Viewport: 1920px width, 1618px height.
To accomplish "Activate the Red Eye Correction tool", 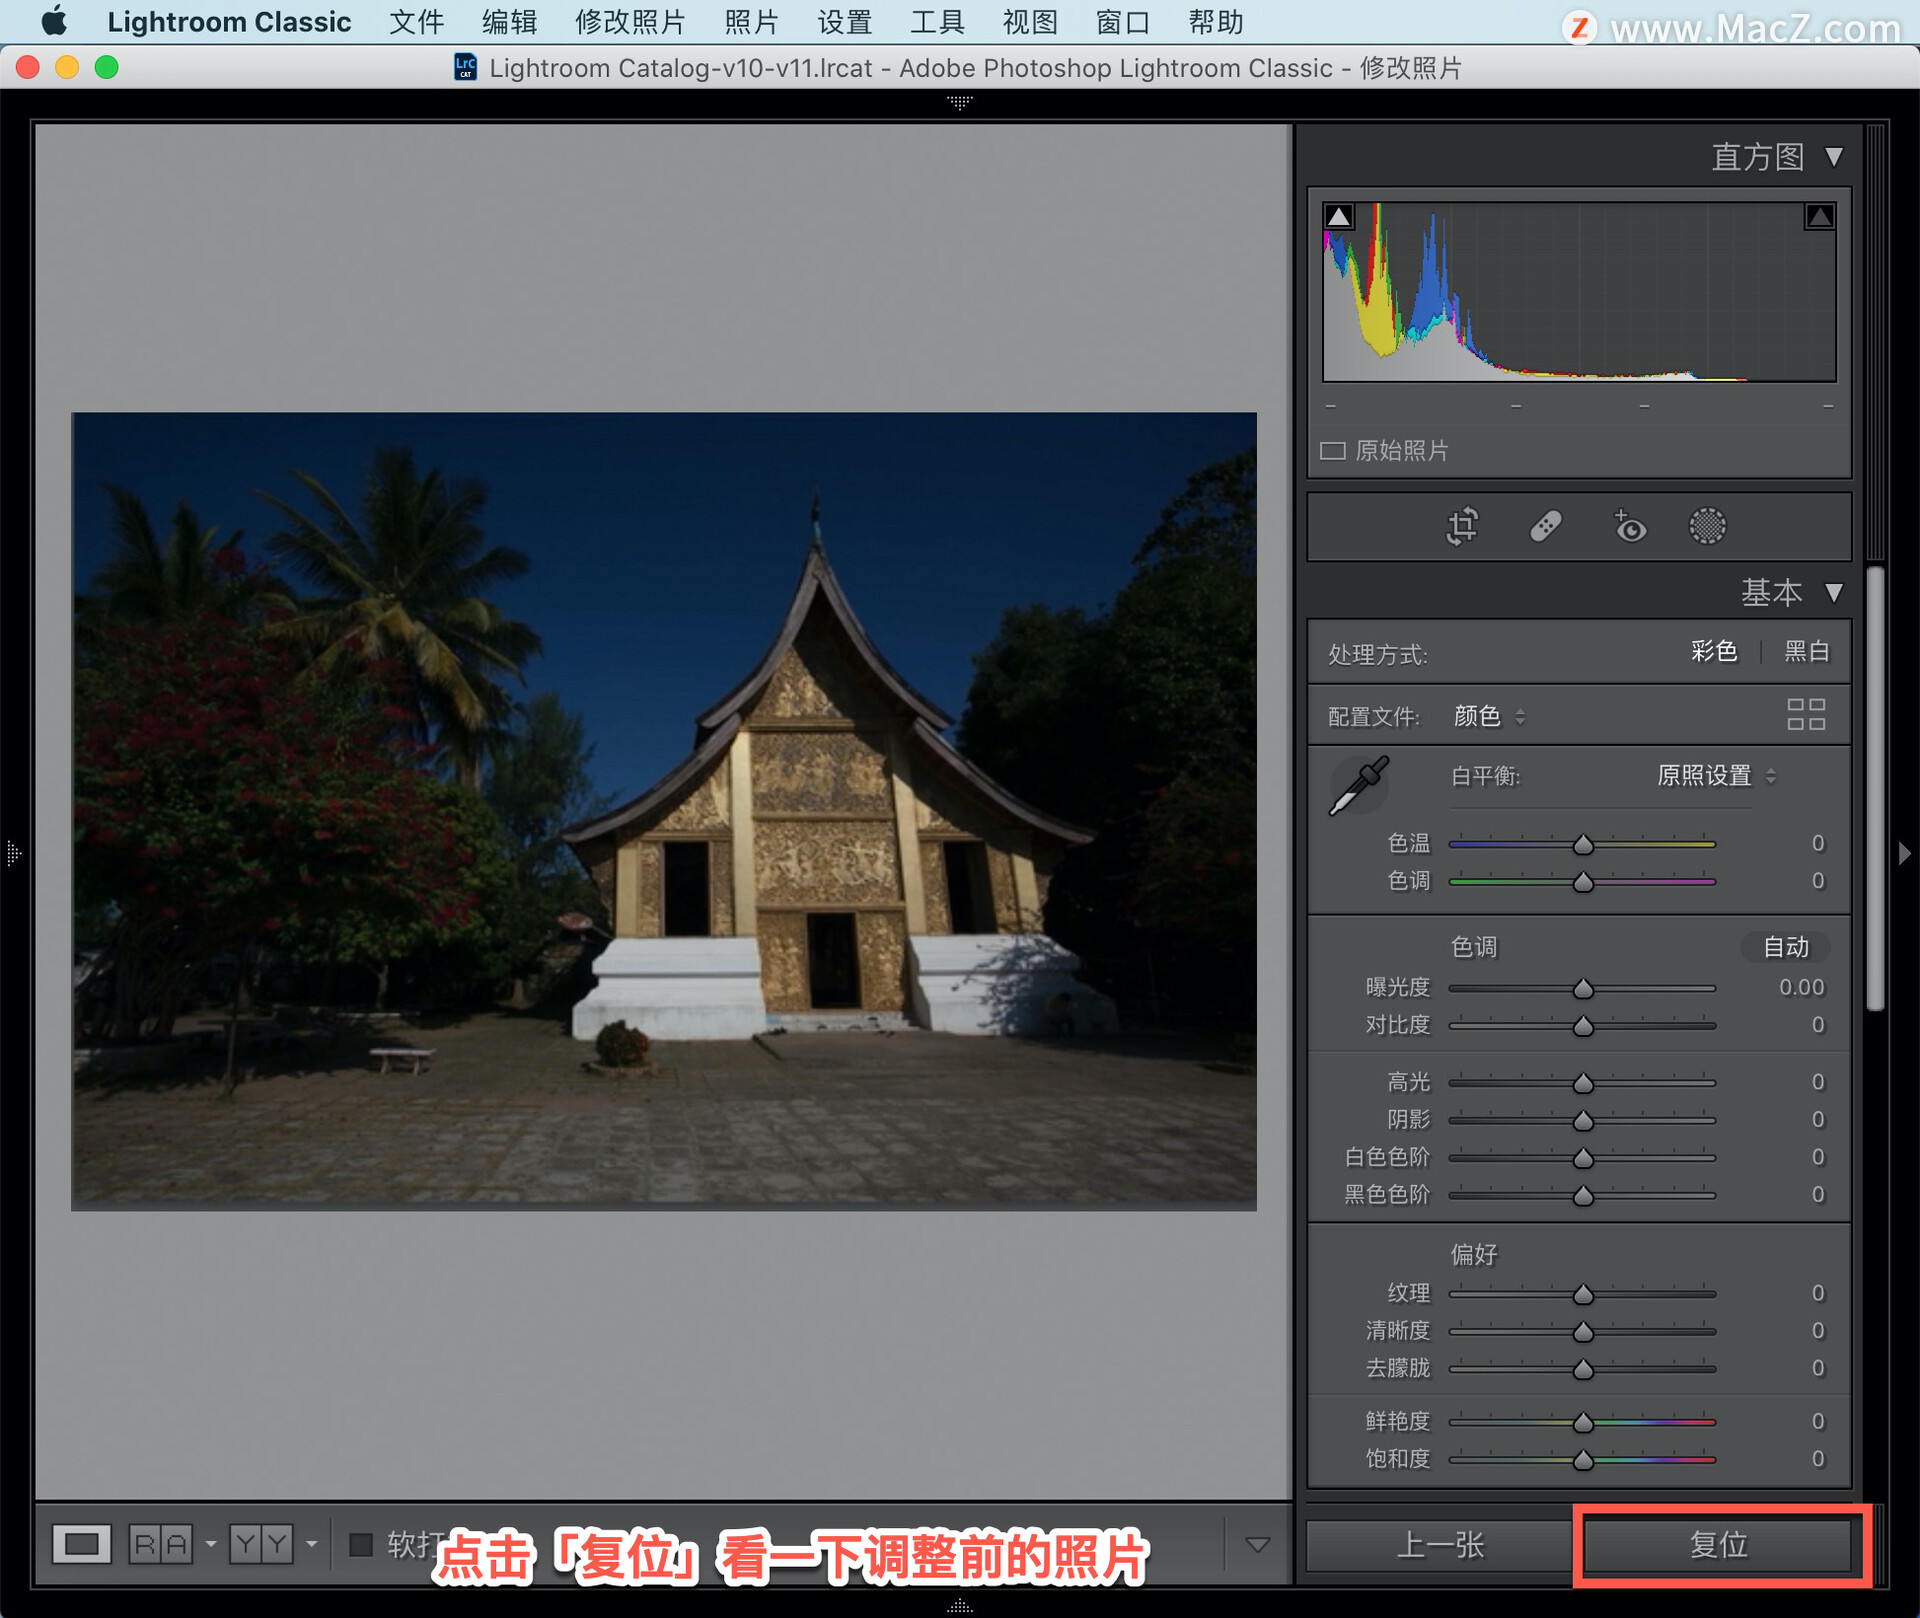I will coord(1629,526).
